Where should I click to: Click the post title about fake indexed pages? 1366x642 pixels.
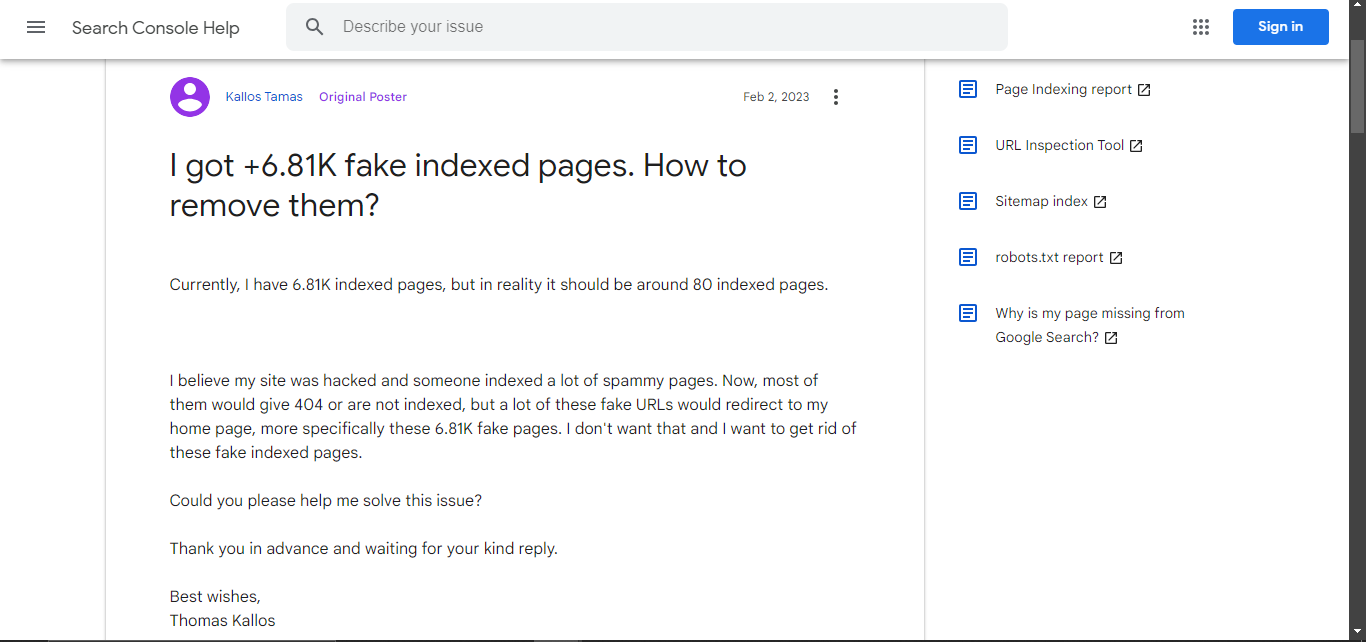(x=458, y=185)
